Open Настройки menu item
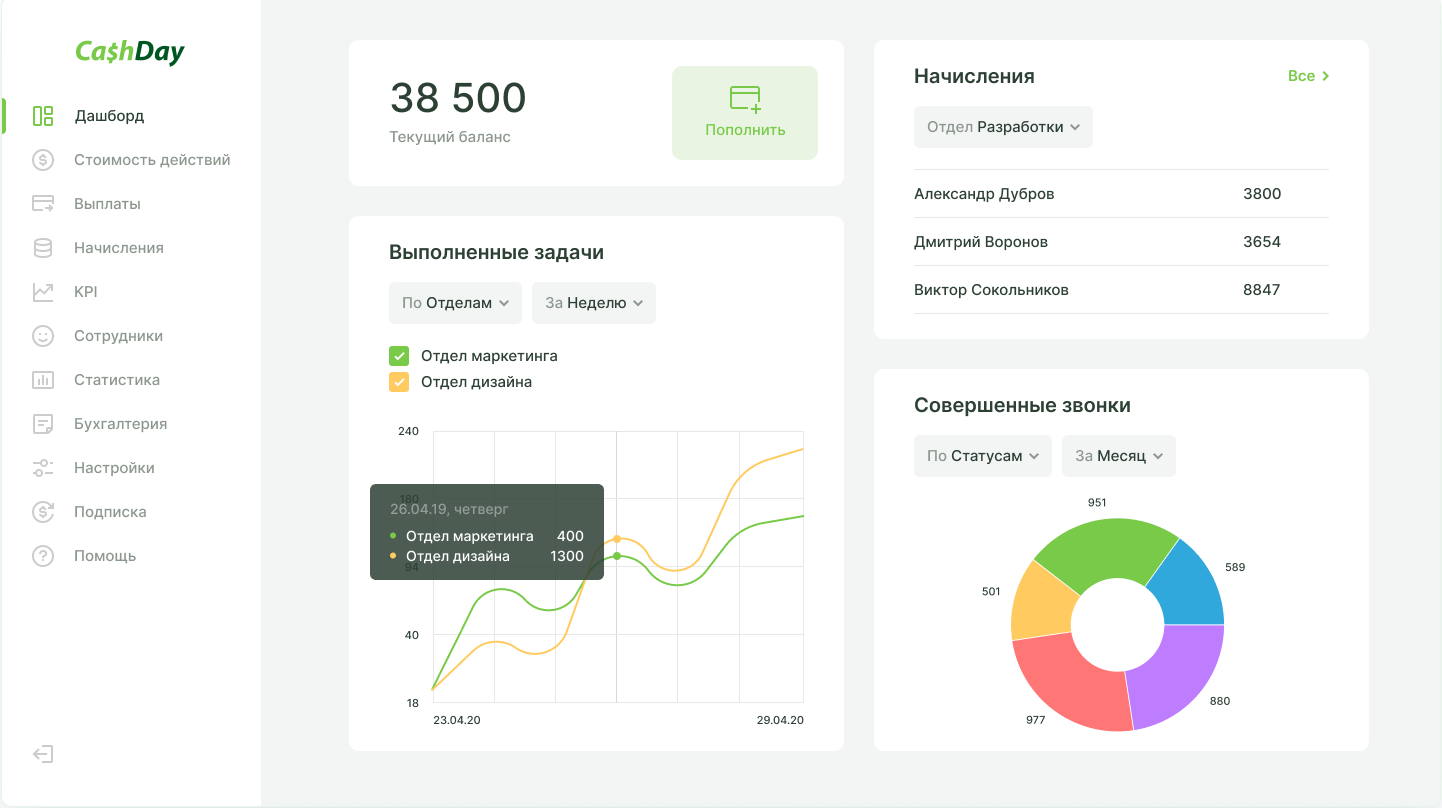This screenshot has width=1442, height=808. pos(114,468)
